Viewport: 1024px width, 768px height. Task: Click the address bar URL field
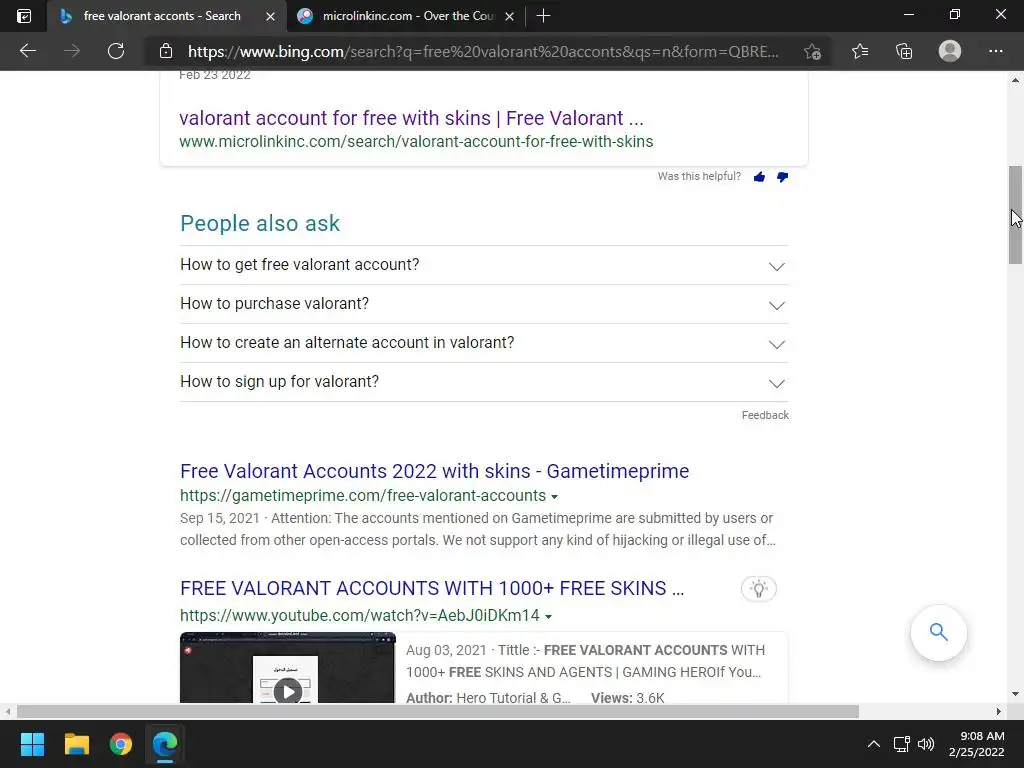[483, 52]
